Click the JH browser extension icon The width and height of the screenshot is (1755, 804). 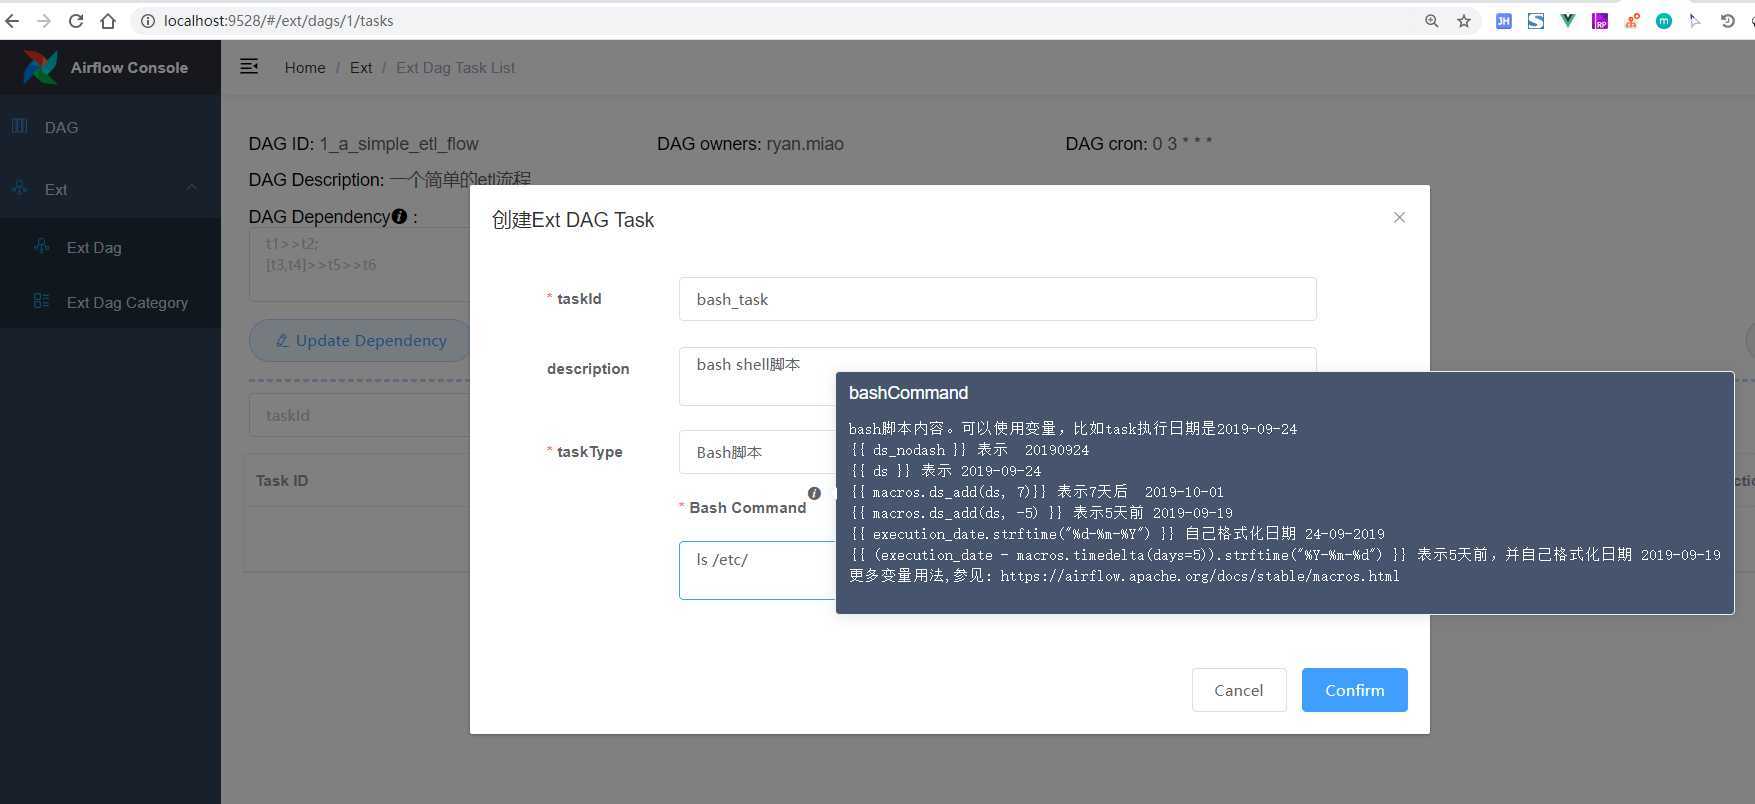pos(1503,21)
